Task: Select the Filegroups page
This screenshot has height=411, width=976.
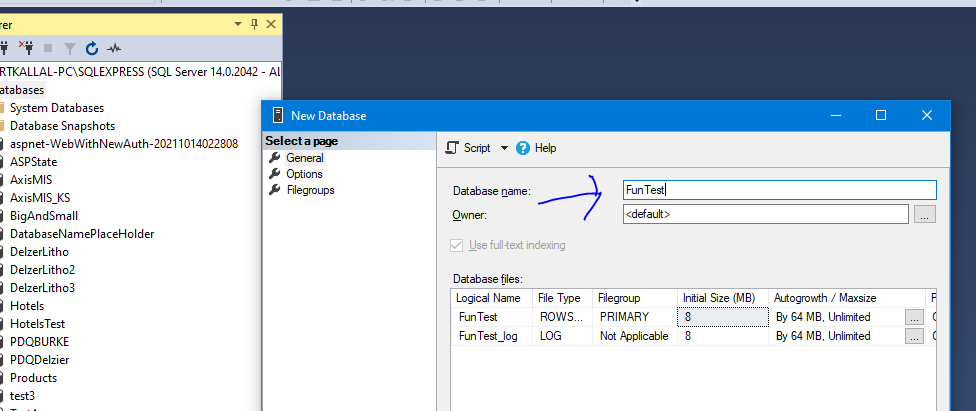Action: [x=311, y=191]
